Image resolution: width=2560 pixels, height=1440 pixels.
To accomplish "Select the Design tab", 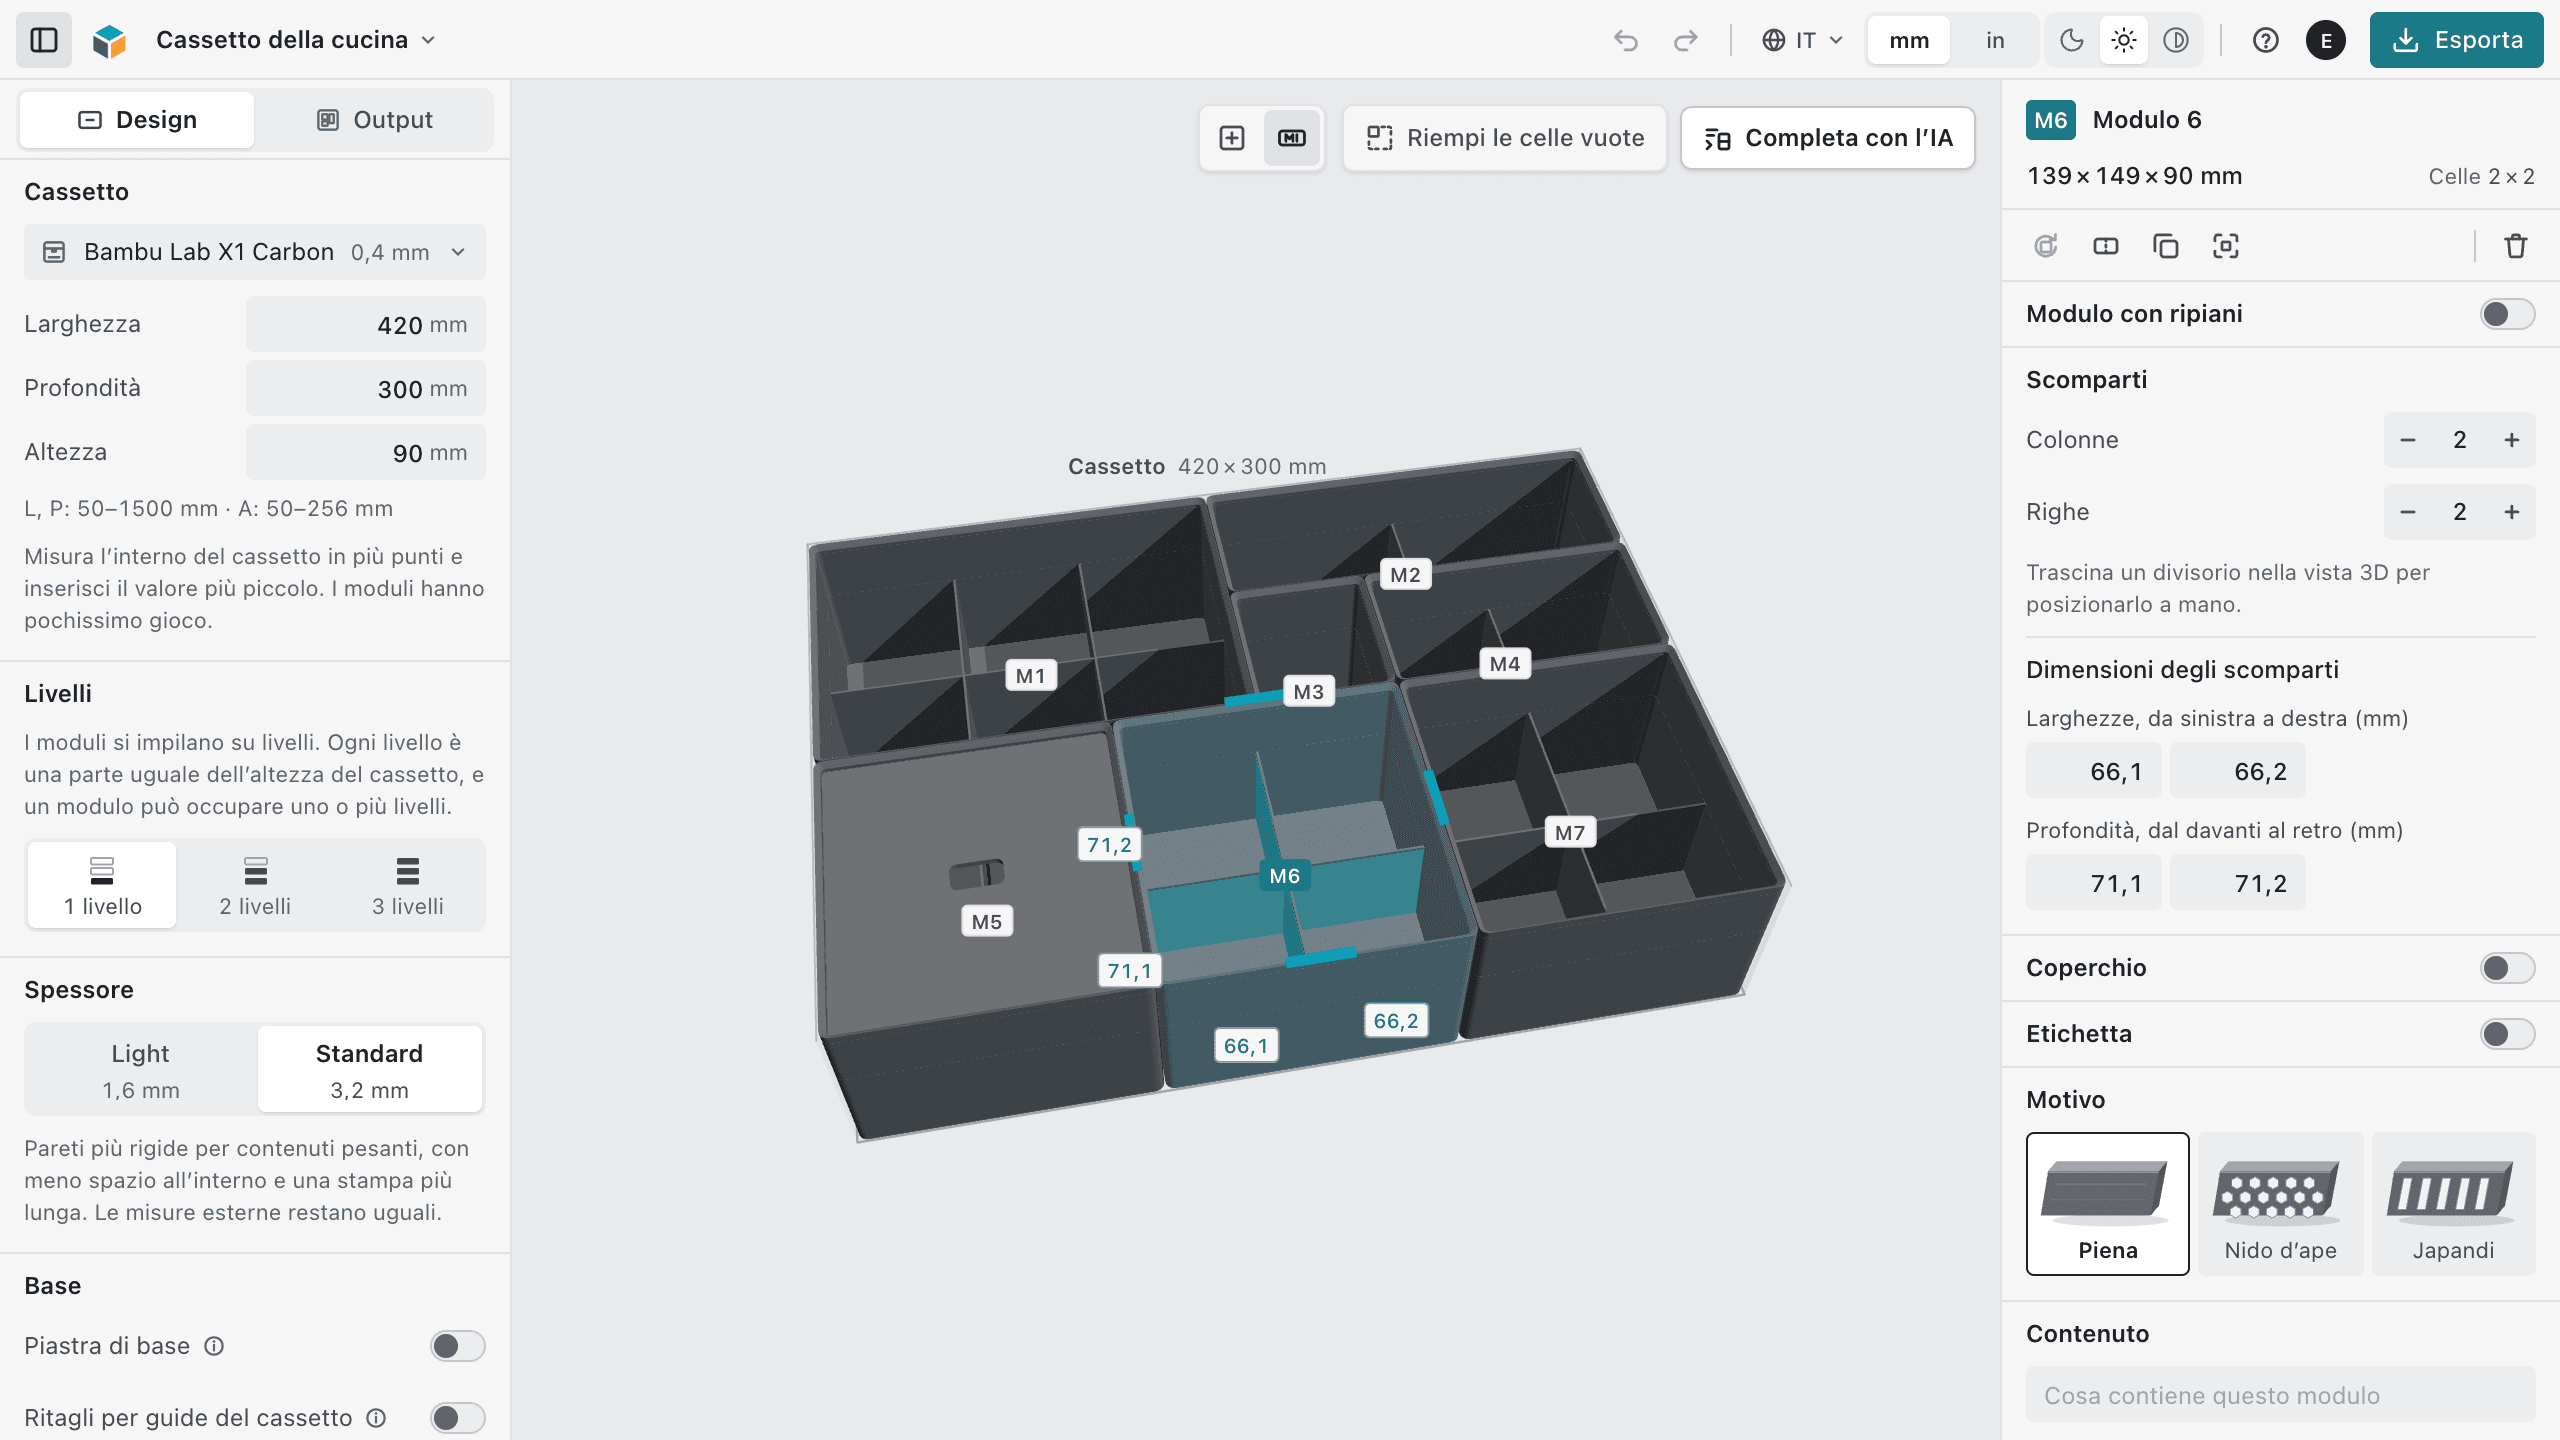I will click(137, 120).
